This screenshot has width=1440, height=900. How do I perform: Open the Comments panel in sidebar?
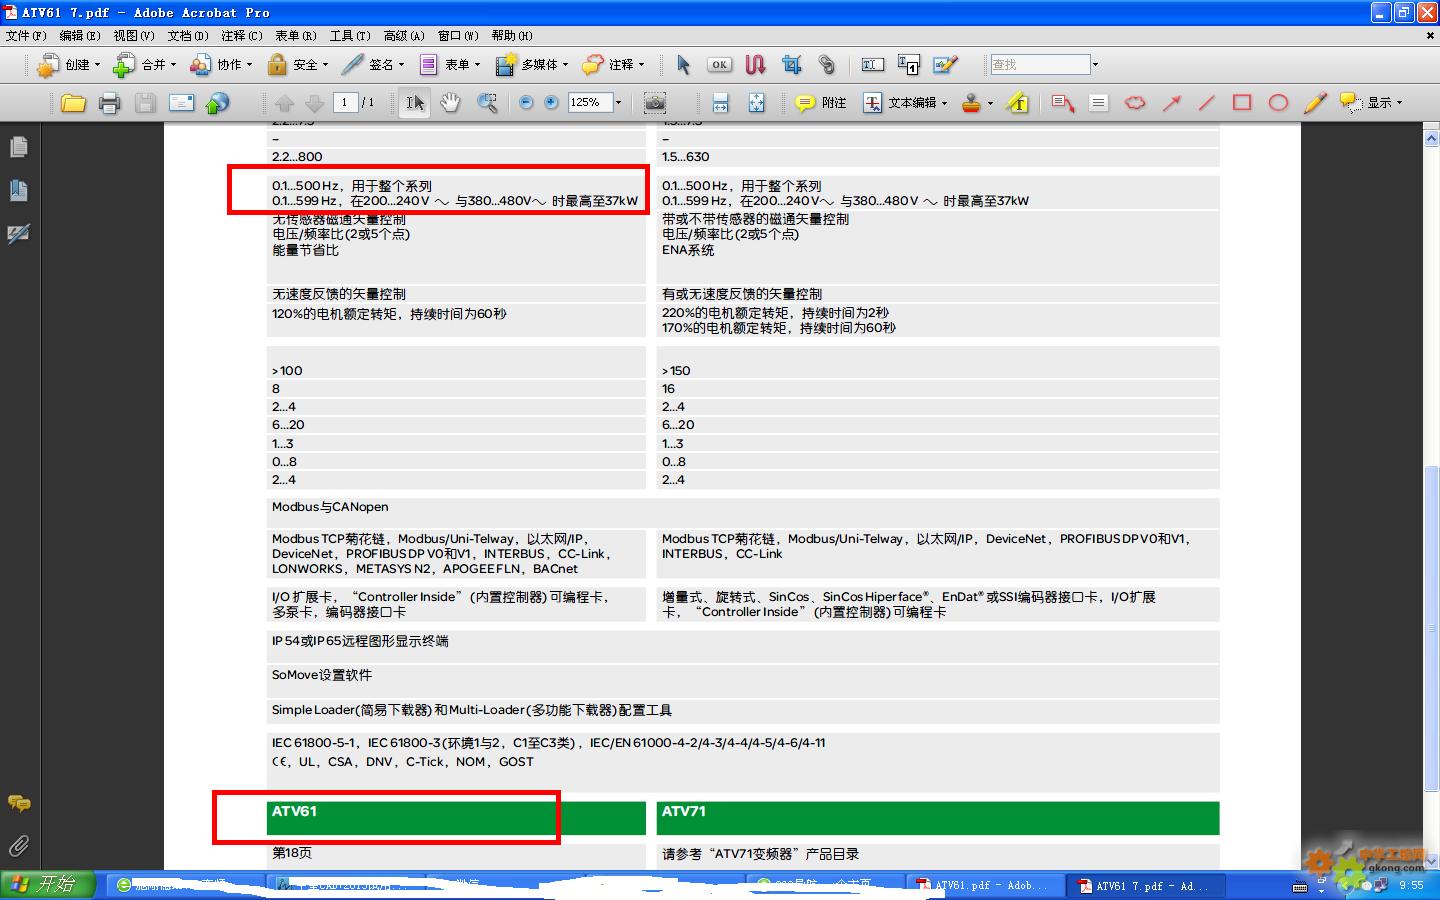tap(19, 803)
